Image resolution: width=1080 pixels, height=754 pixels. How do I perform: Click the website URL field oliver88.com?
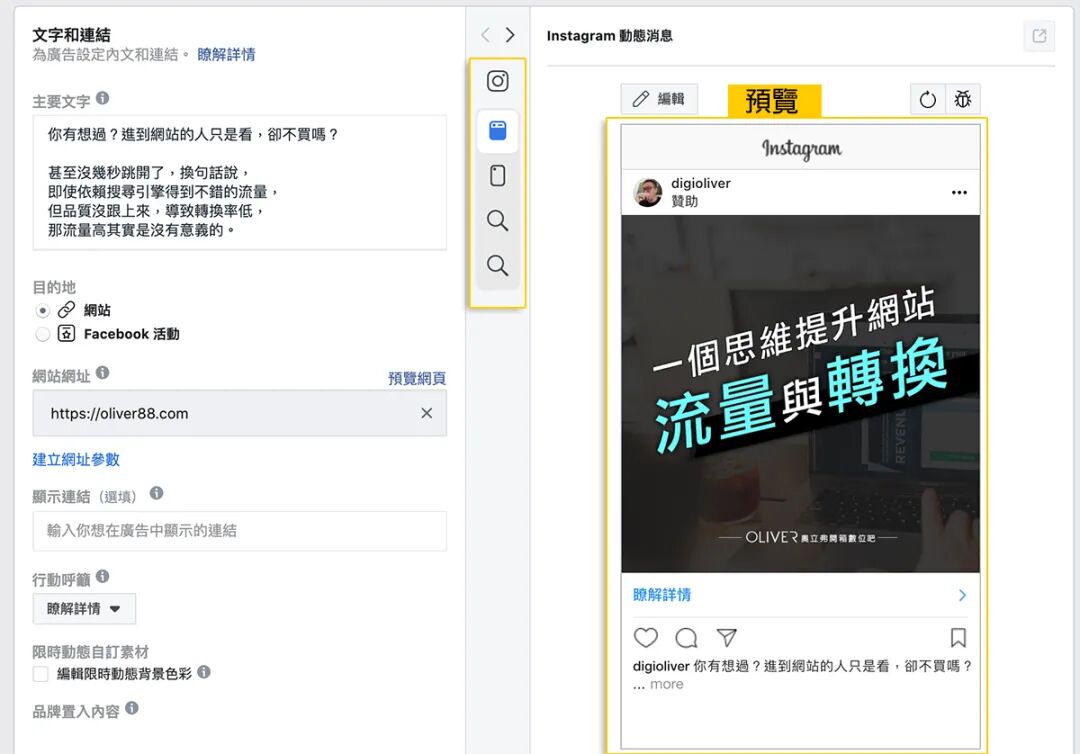click(x=240, y=413)
